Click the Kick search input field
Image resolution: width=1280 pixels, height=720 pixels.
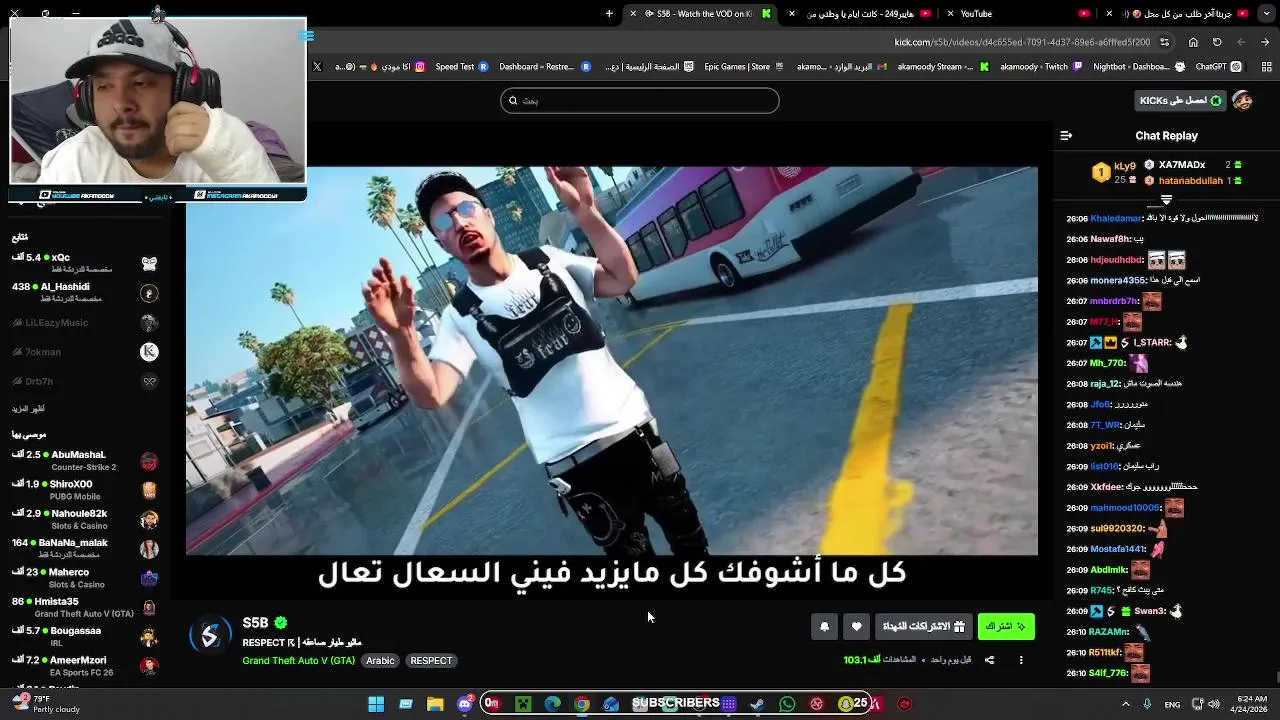pos(640,101)
